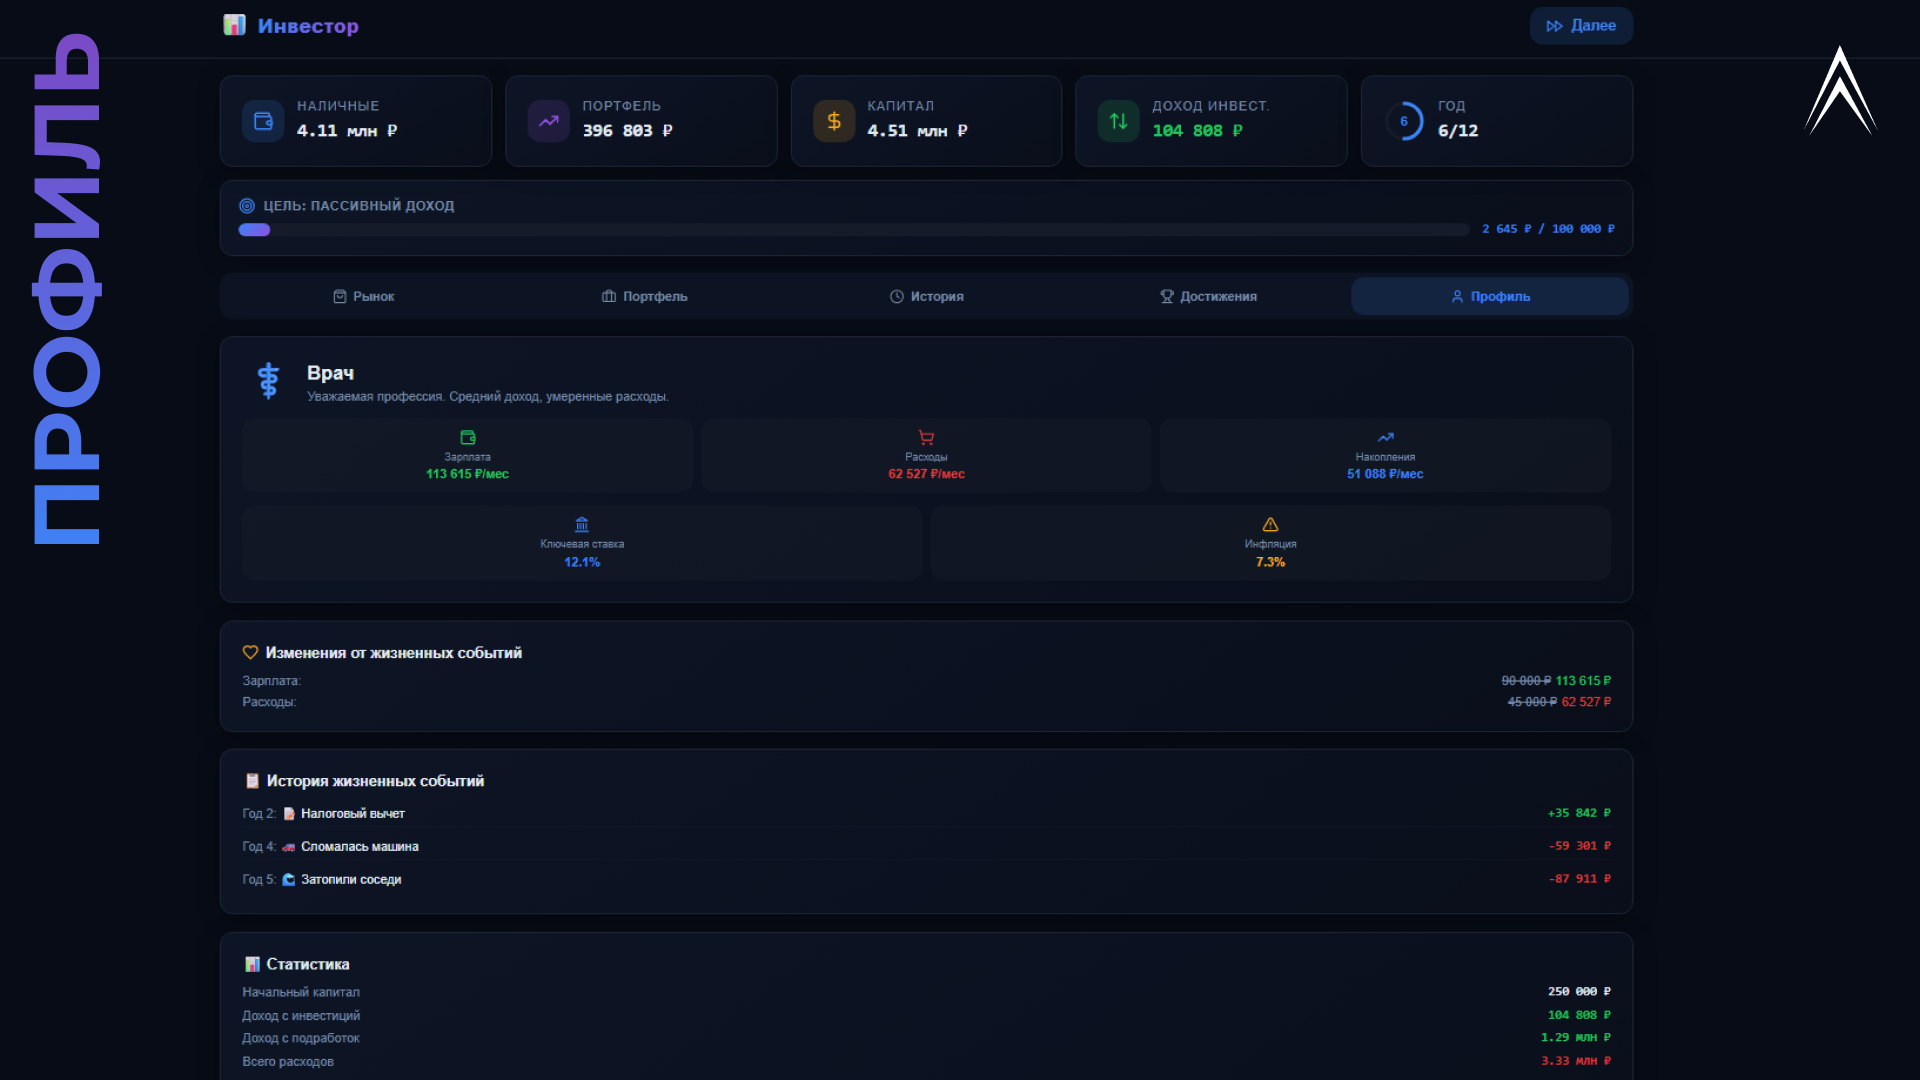Click the bank building icon for Ключевая ставка

[x=582, y=524]
